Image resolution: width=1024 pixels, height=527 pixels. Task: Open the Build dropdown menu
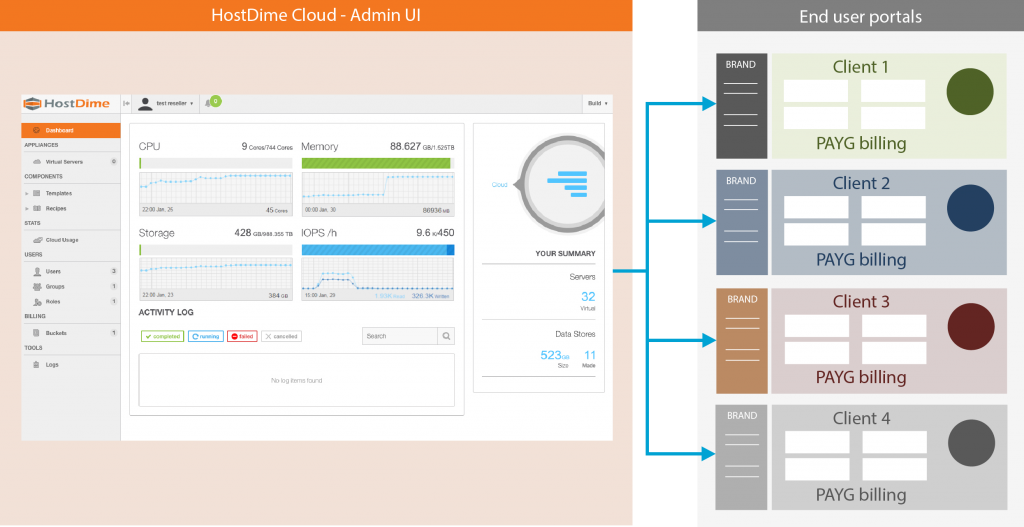pyautogui.click(x=597, y=103)
